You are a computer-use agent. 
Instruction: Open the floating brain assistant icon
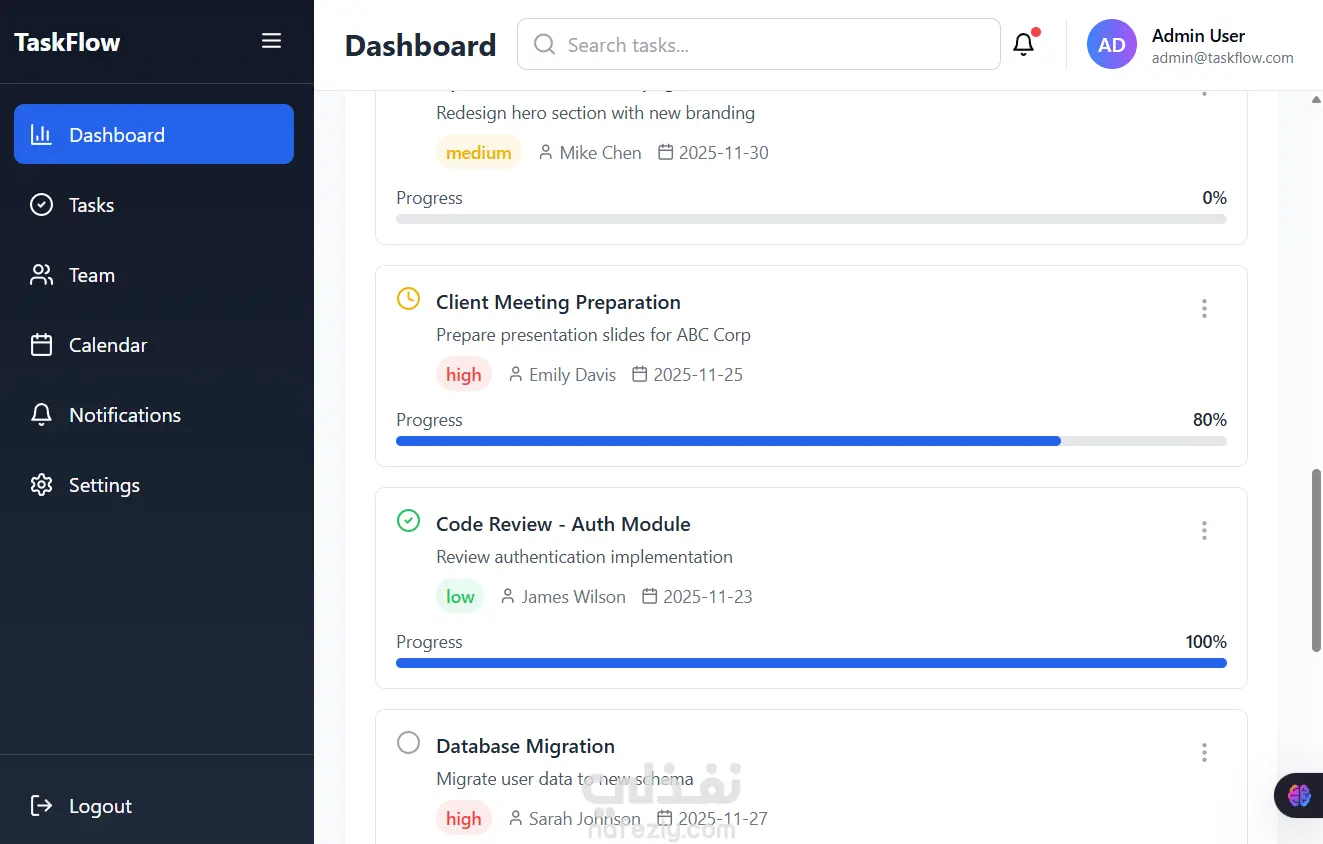click(x=1299, y=796)
